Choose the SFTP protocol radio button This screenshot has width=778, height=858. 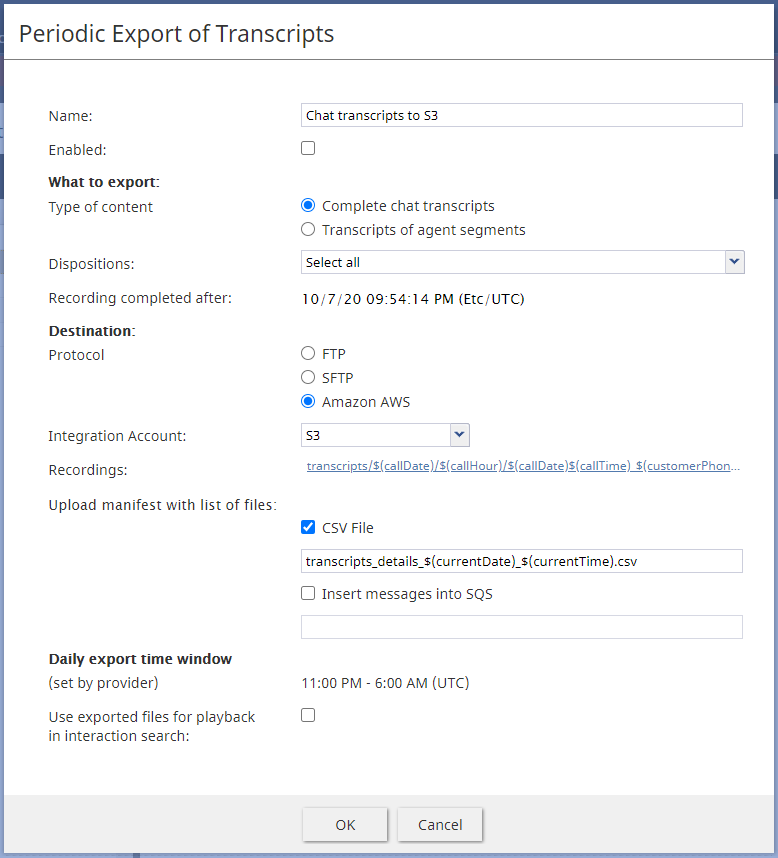tap(308, 378)
